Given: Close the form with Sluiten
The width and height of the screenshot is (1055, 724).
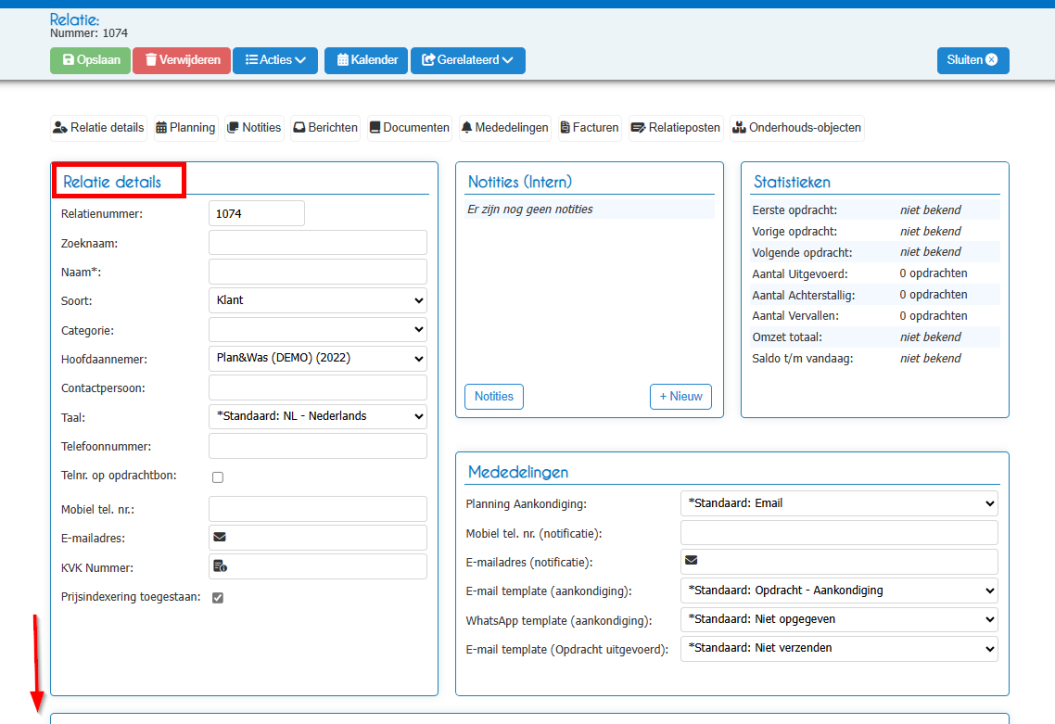Looking at the screenshot, I should click(973, 60).
